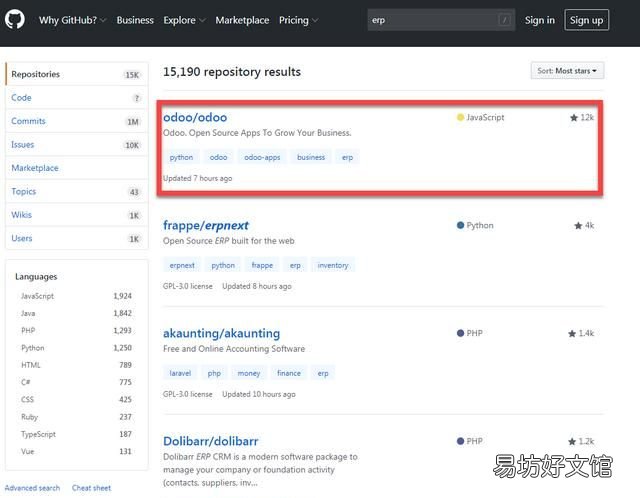Image resolution: width=640 pixels, height=498 pixels.
Task: Open Marketplace in the top navigation
Action: (x=242, y=20)
